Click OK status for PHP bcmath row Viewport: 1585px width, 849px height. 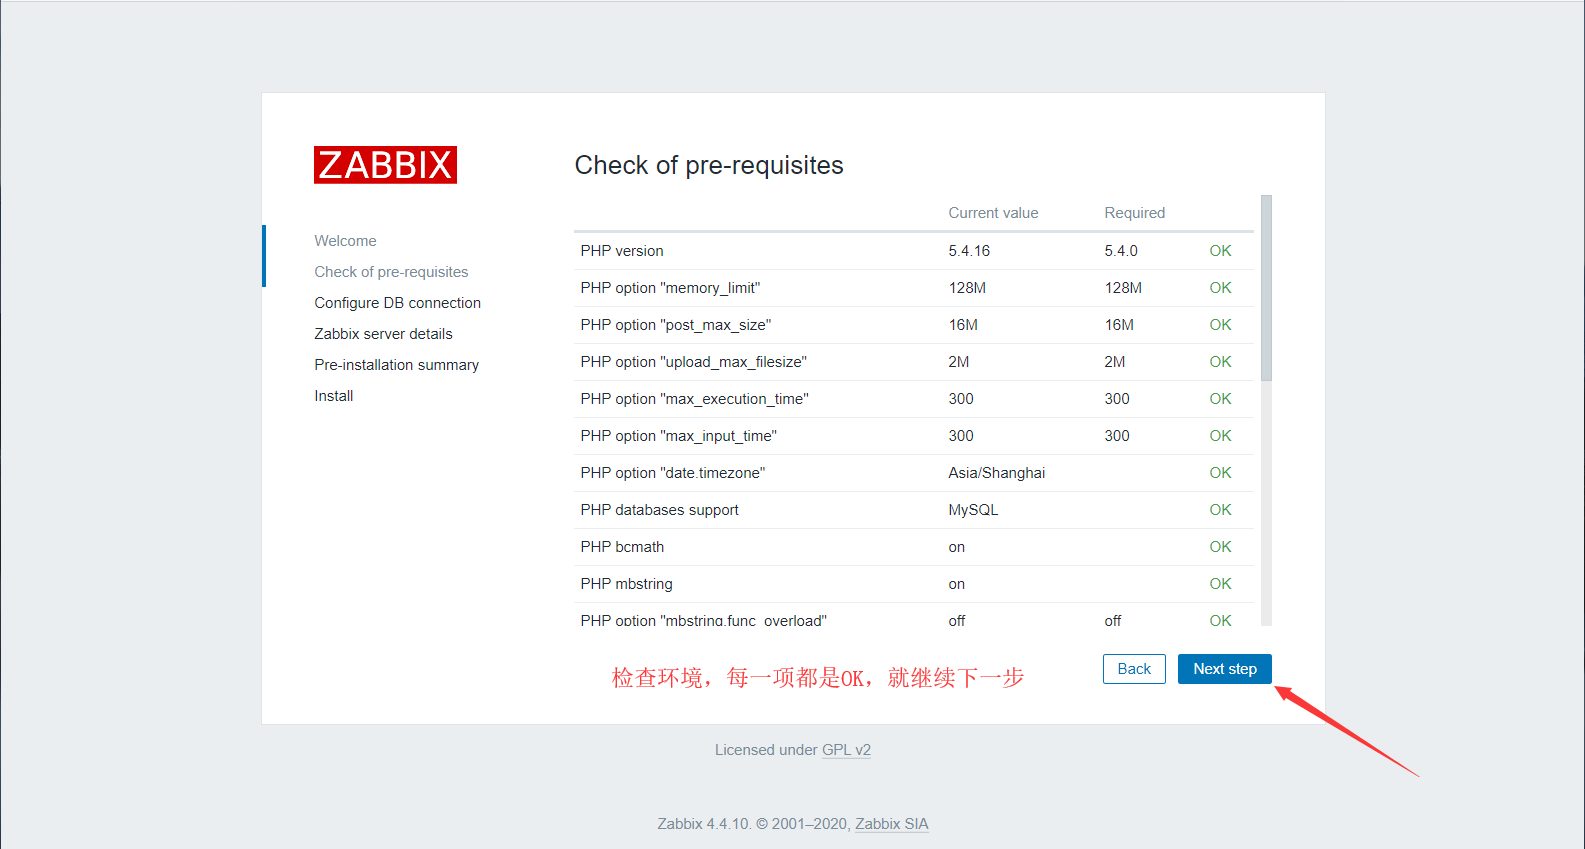[x=1220, y=547]
